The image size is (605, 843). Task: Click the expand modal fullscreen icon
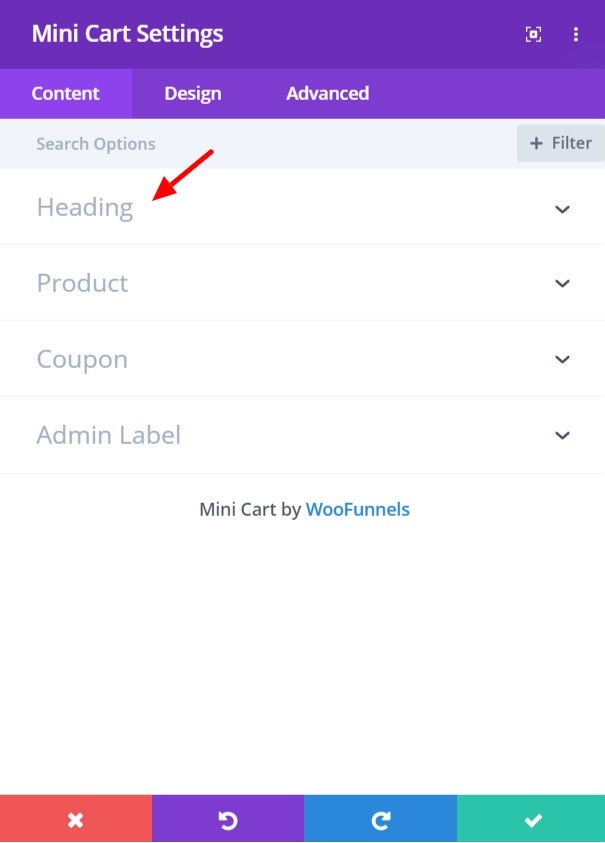pos(533,34)
